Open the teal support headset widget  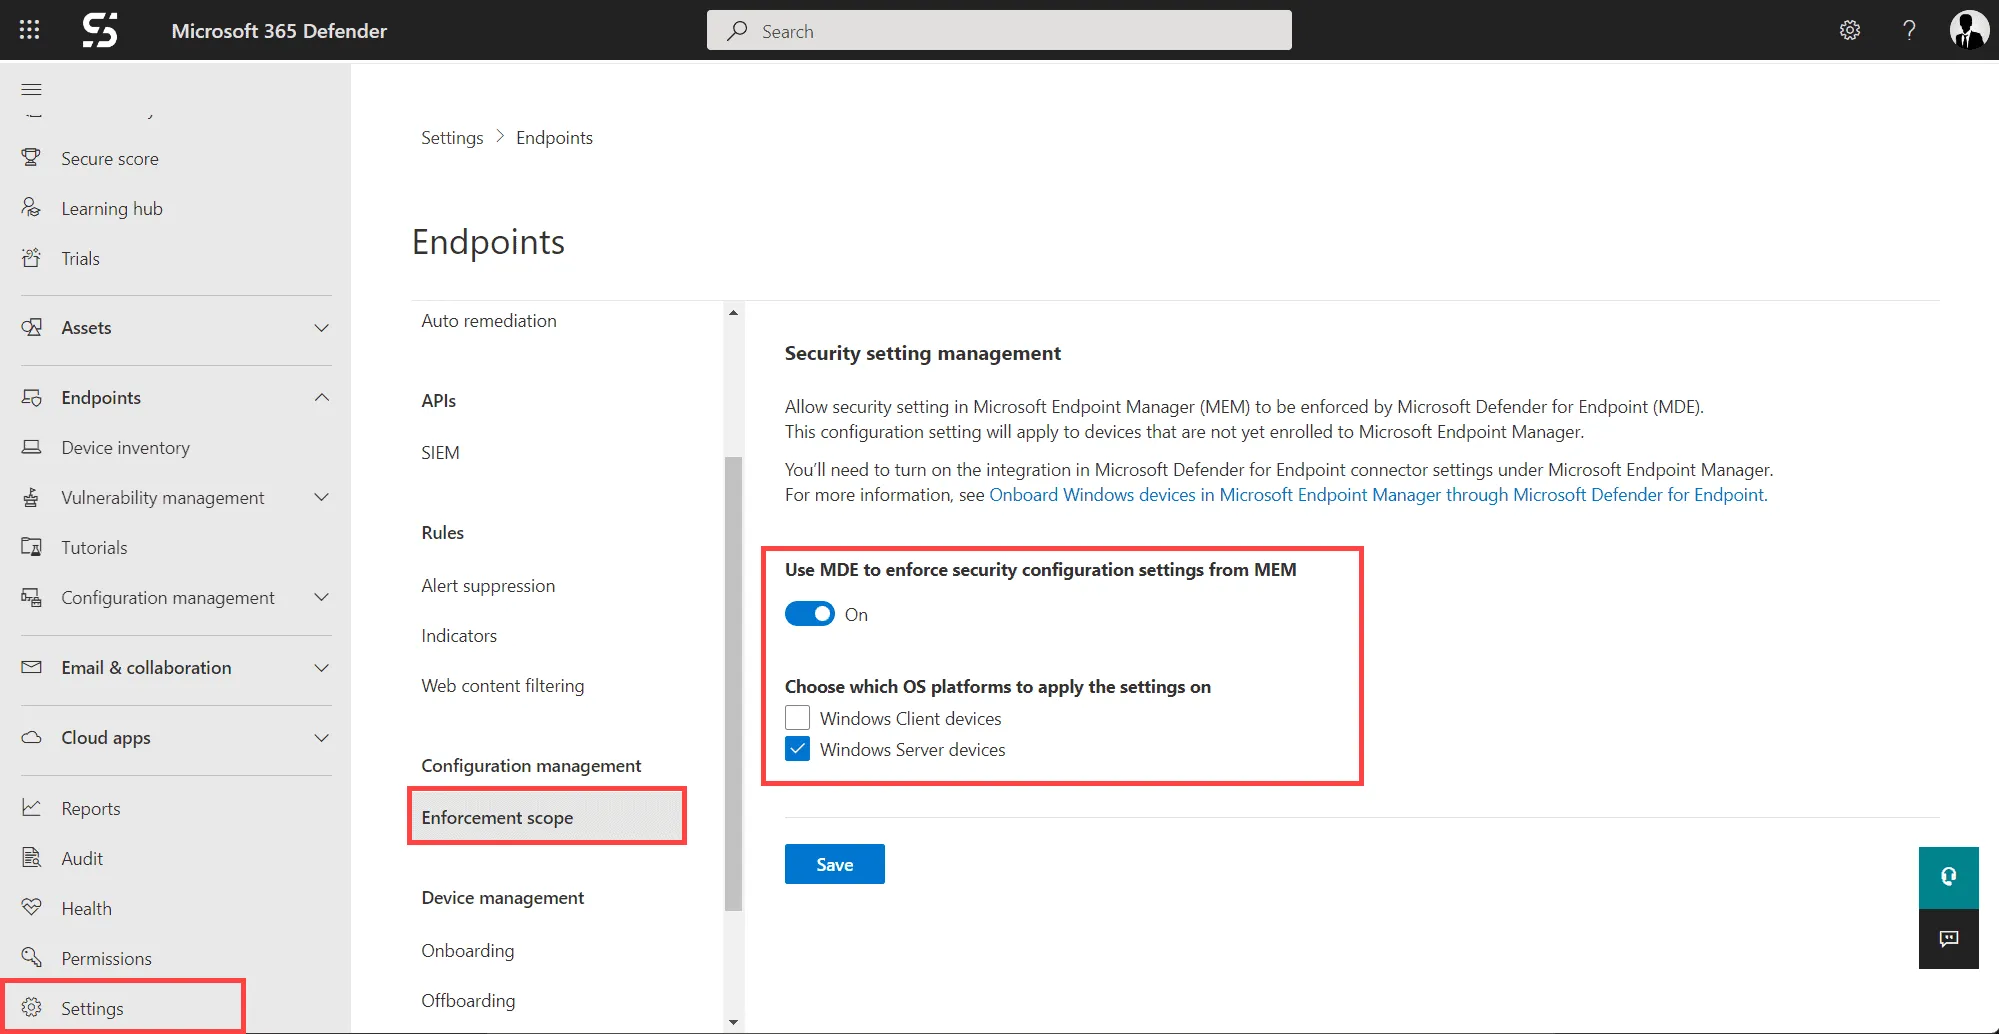coord(1948,877)
